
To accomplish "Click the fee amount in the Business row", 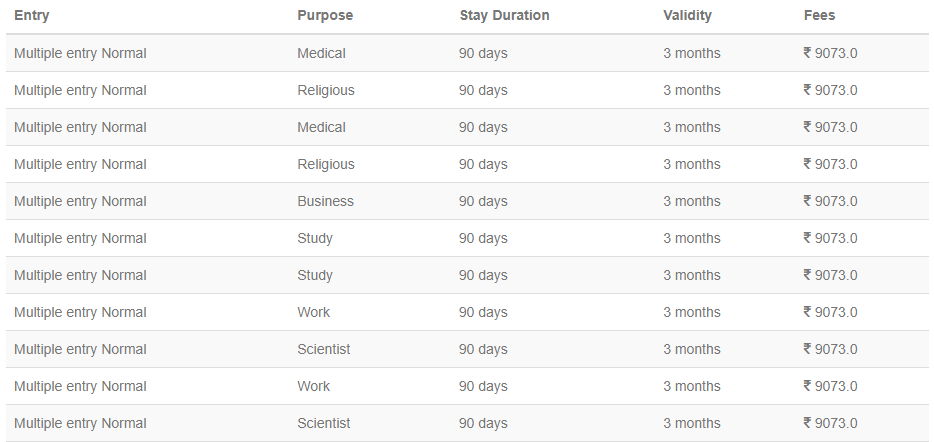I will [830, 201].
